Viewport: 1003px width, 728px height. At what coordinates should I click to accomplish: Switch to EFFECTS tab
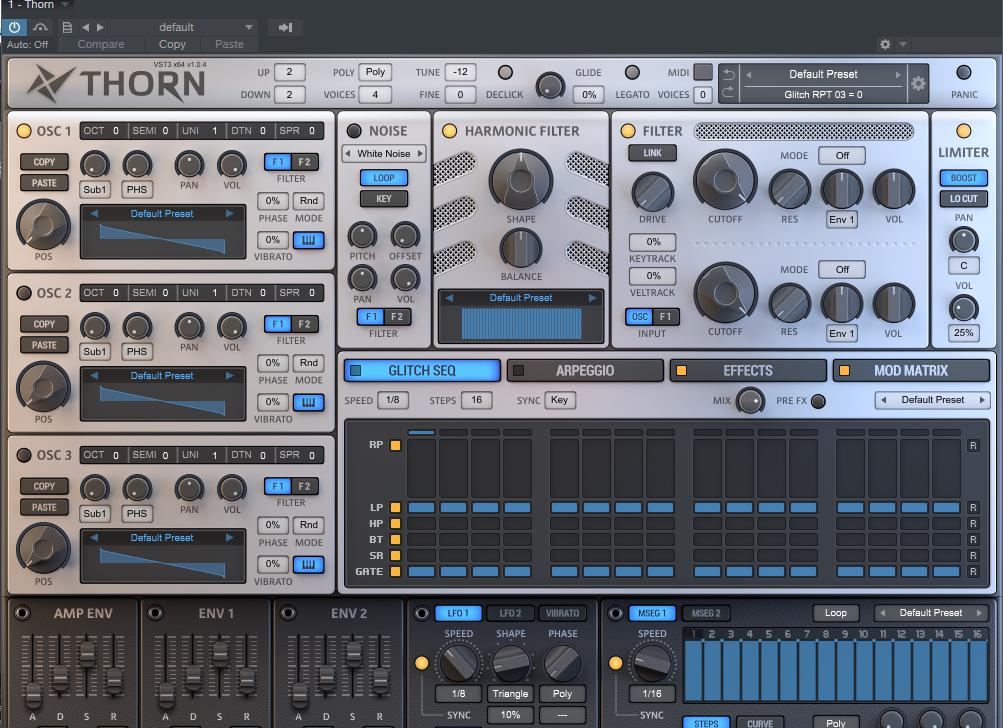pyautogui.click(x=748, y=370)
